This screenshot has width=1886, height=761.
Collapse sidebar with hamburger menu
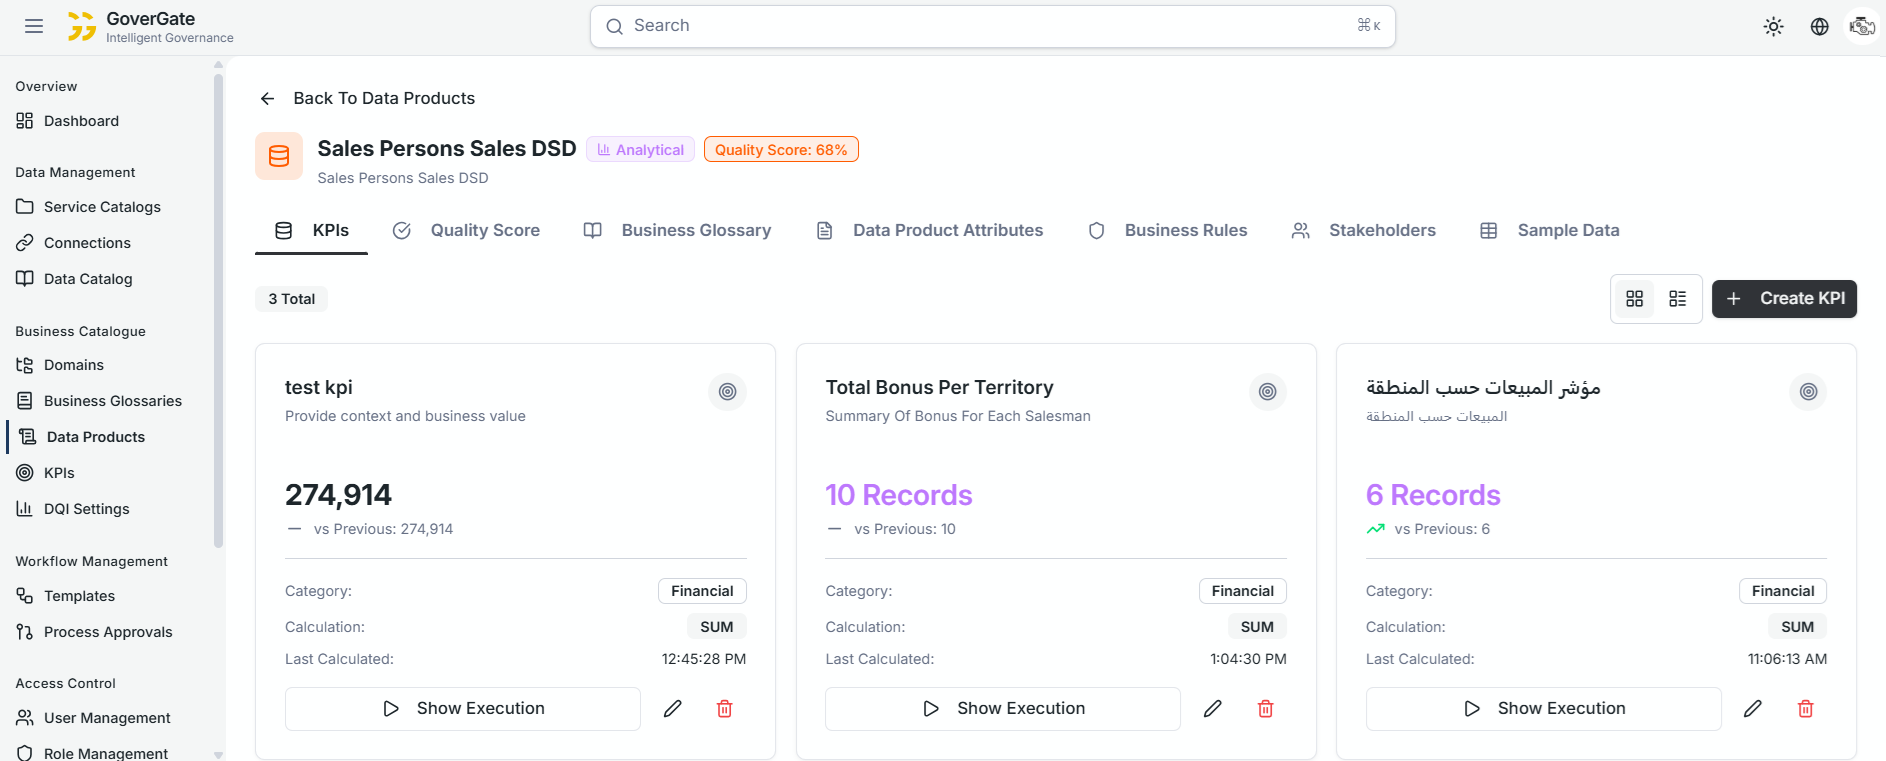tap(34, 27)
